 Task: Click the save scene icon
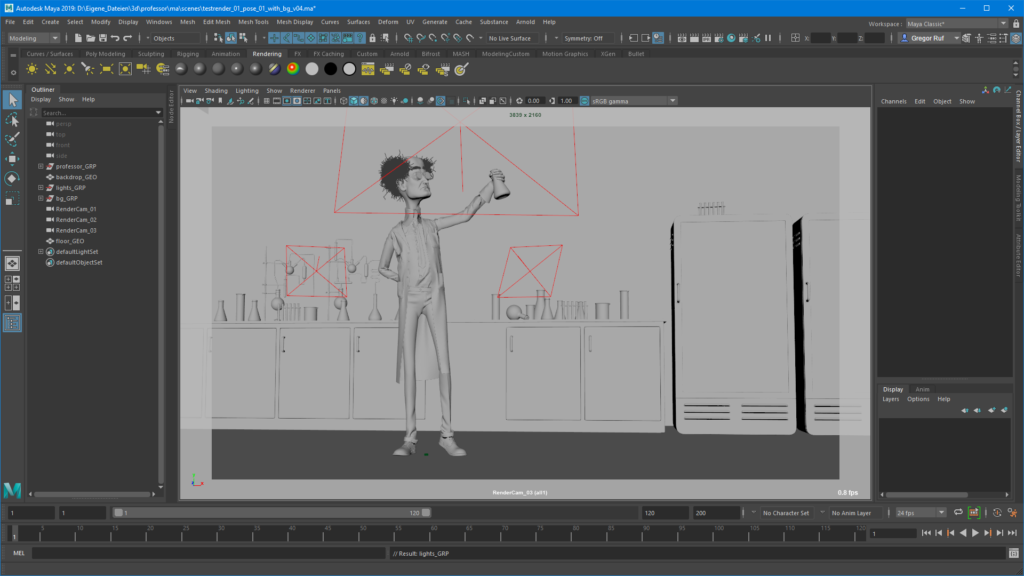pyautogui.click(x=103, y=39)
